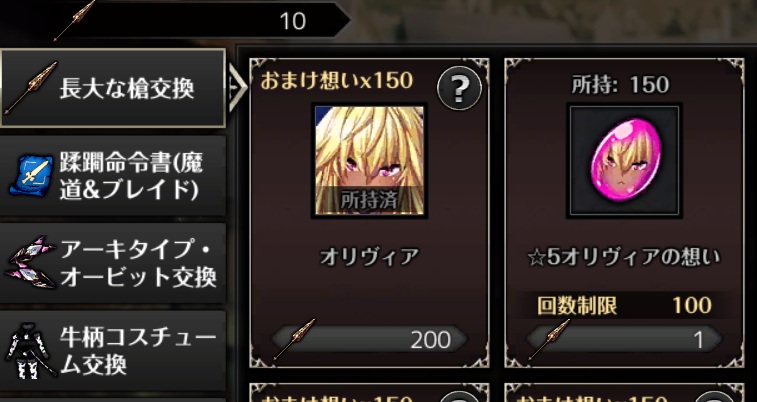
Task: Open the 長大な槍交換 exchange tab
Action: pos(113,88)
